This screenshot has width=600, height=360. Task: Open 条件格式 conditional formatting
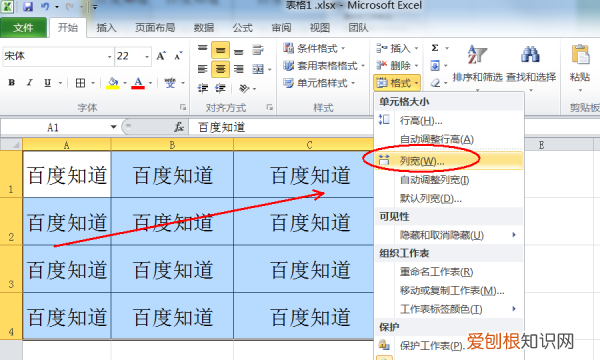[314, 48]
